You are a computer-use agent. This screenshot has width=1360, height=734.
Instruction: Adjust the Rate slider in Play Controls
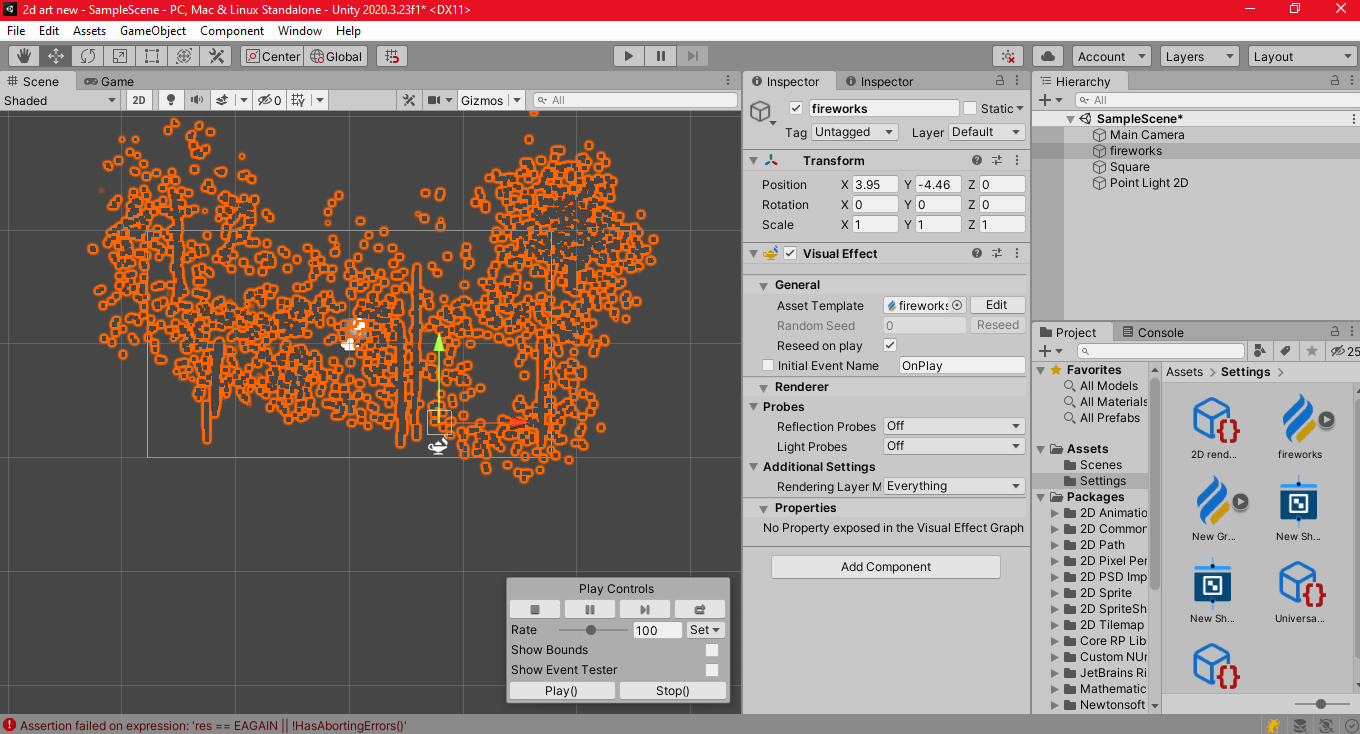click(592, 630)
